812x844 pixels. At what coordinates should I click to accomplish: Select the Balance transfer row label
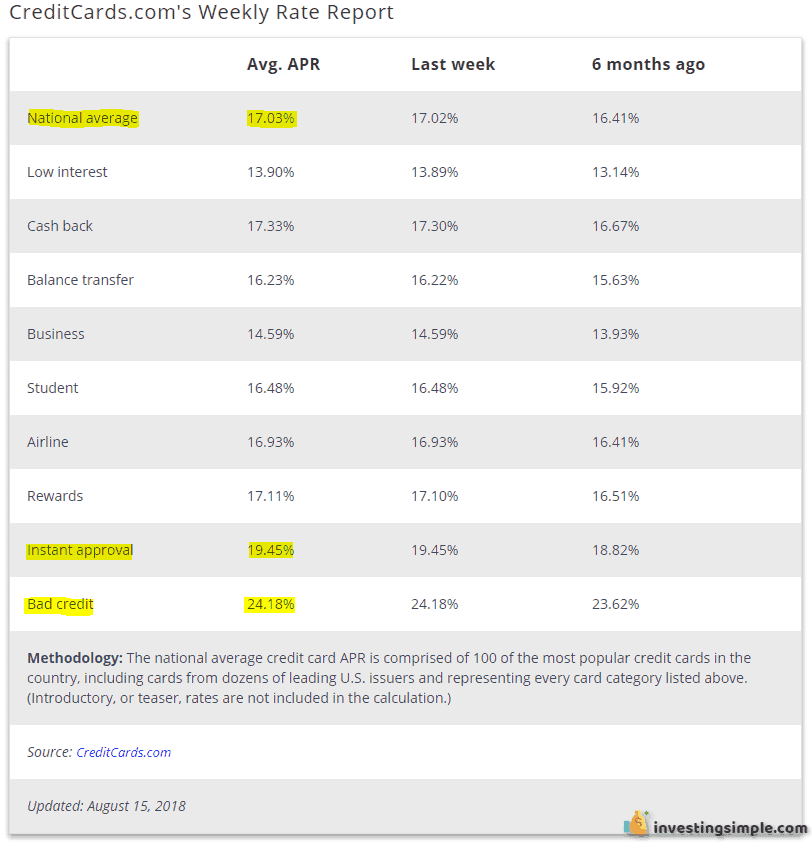click(x=80, y=280)
